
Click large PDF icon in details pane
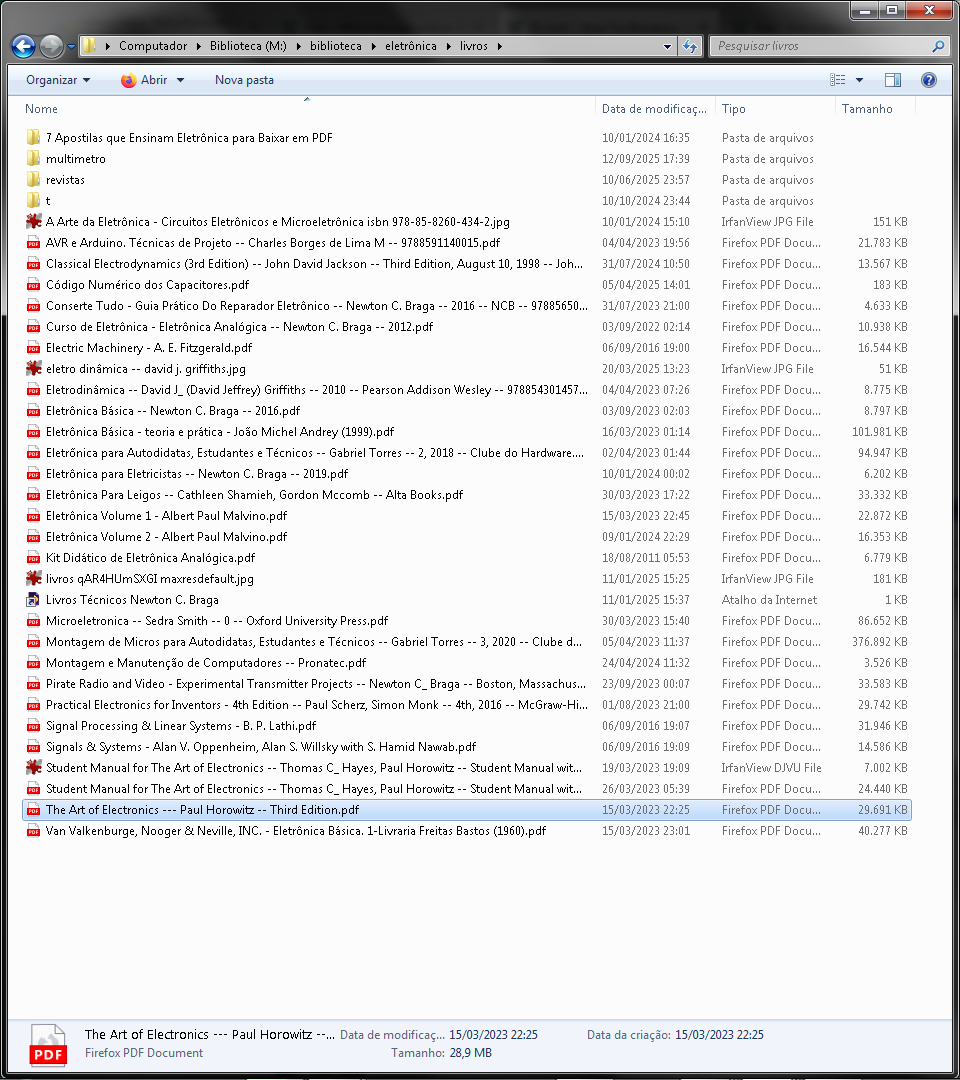[48, 1044]
